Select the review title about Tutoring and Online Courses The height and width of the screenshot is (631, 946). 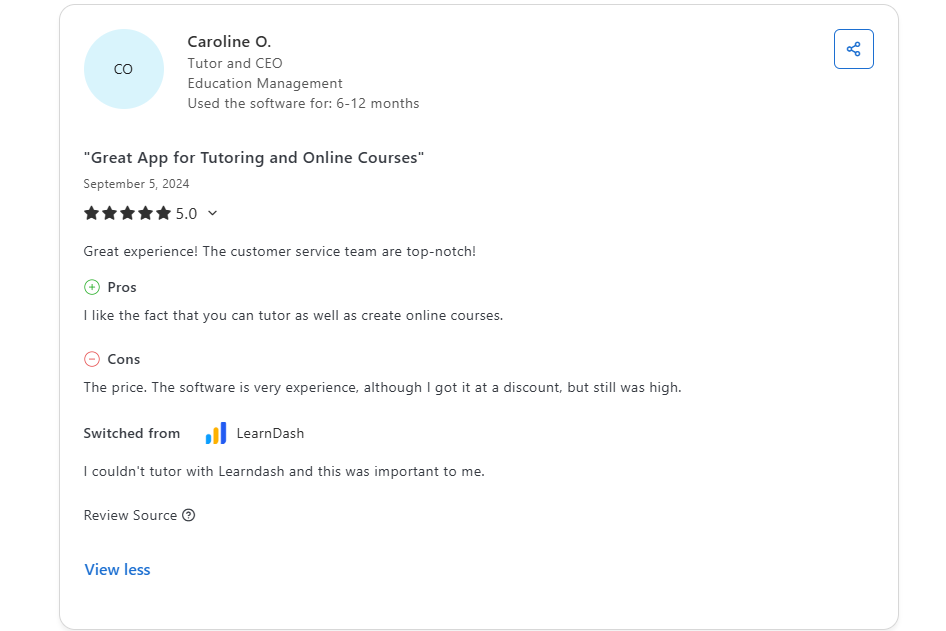[254, 157]
